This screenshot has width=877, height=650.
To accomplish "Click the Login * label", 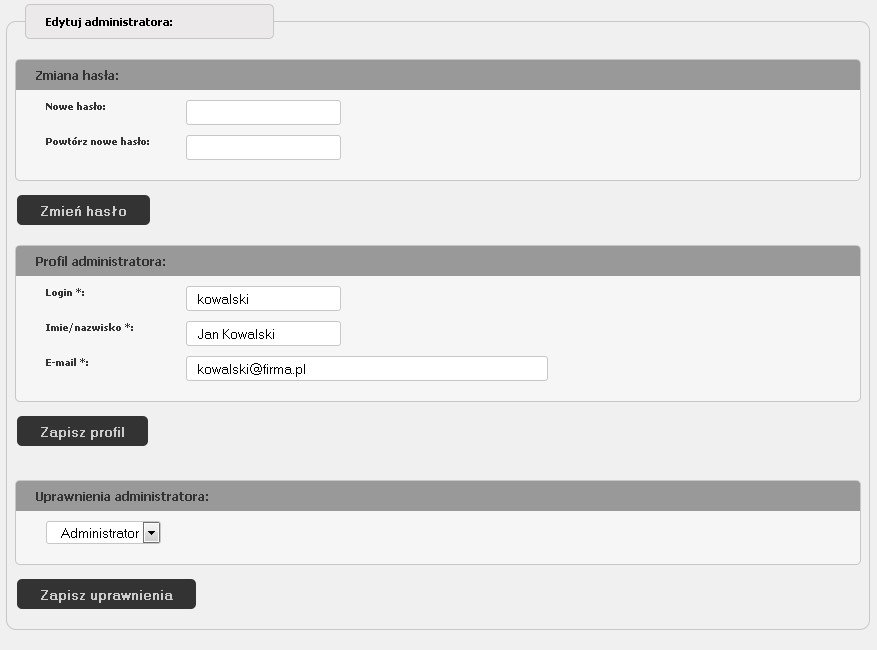I will pos(65,293).
